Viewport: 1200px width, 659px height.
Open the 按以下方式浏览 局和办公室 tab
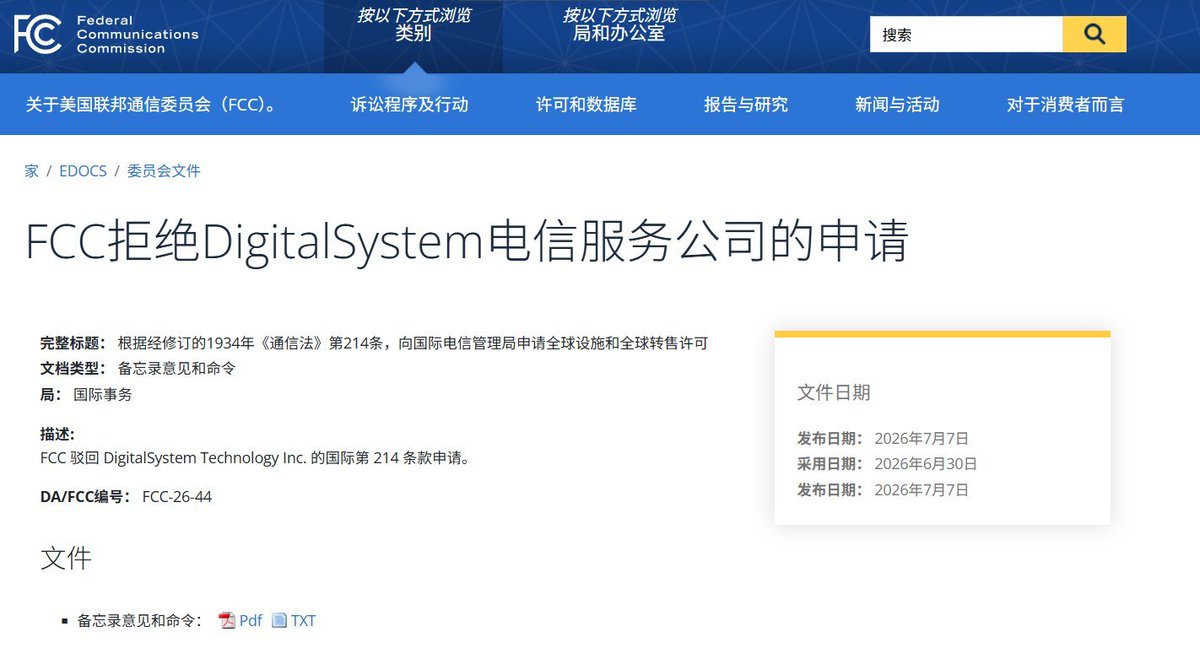click(x=619, y=25)
